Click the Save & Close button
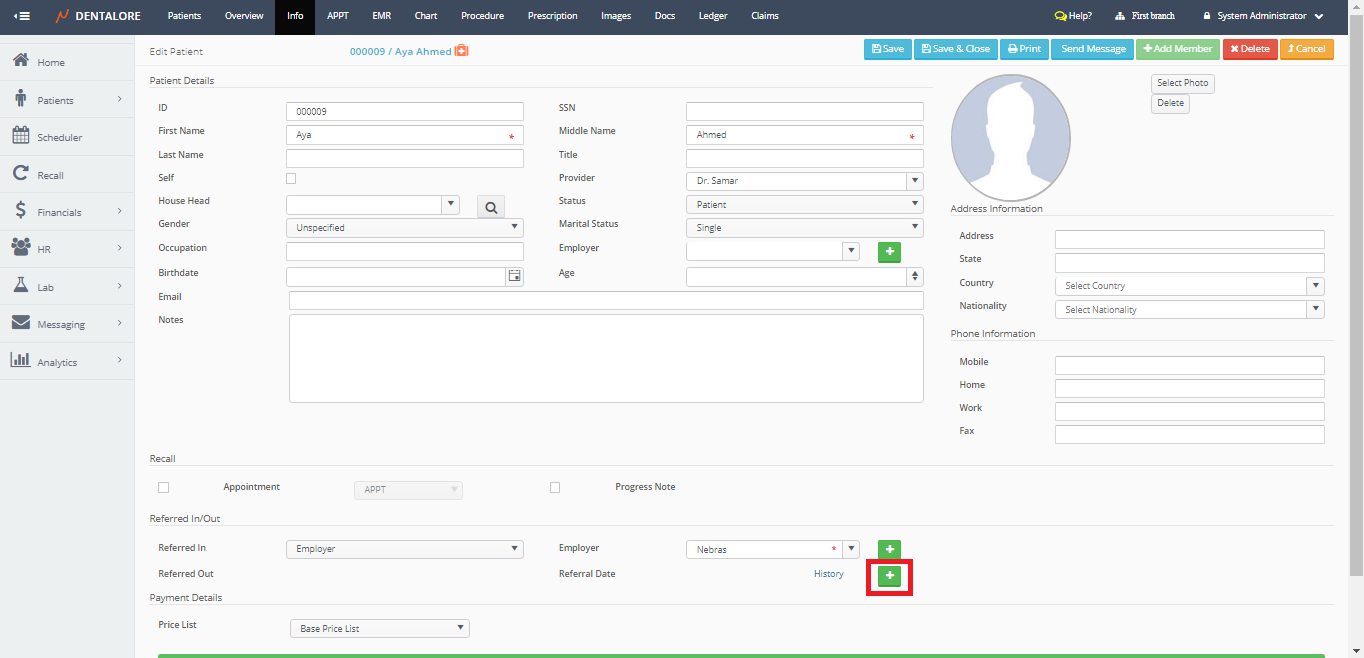Image resolution: width=1364 pixels, height=658 pixels. tap(954, 49)
